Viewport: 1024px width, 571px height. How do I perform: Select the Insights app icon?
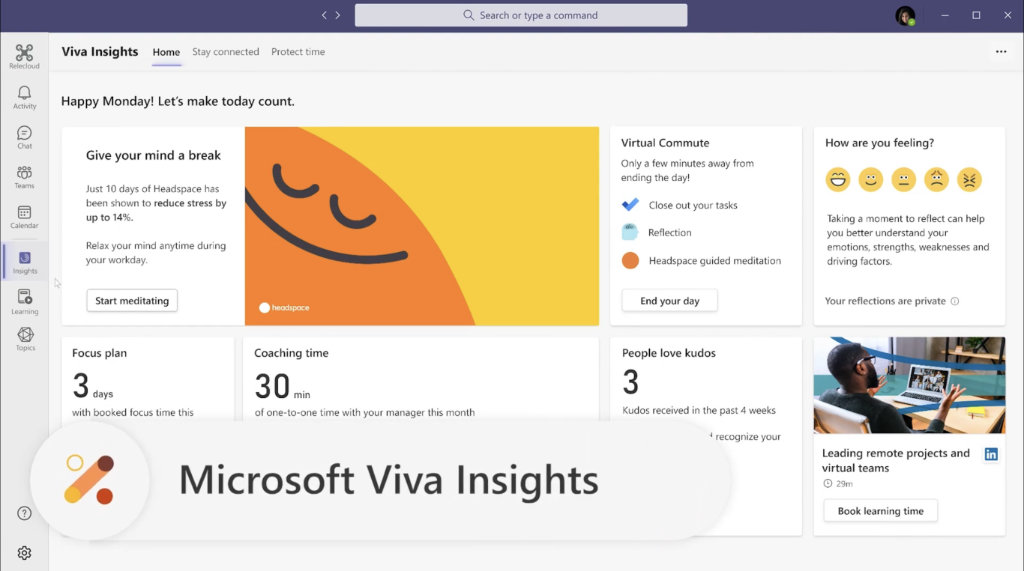click(x=25, y=262)
